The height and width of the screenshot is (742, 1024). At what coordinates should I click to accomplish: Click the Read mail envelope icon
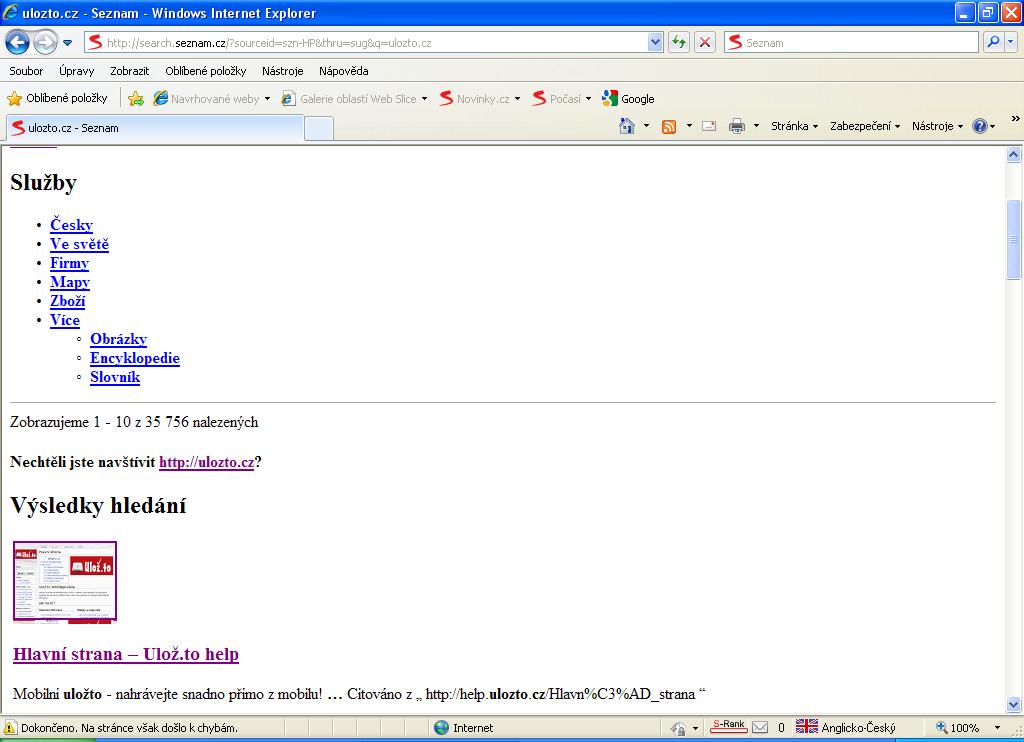709,126
